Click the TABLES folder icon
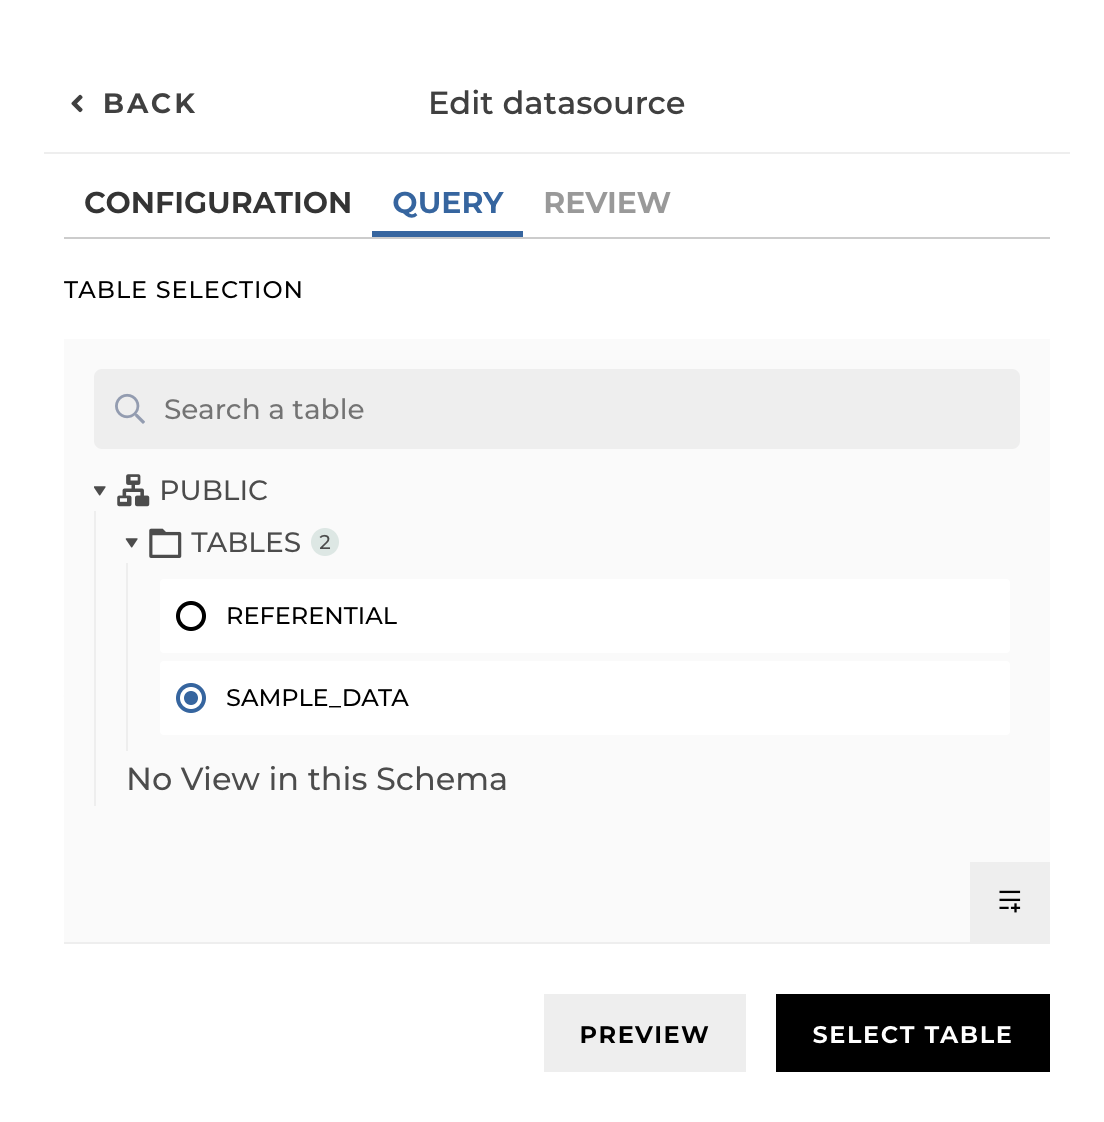 click(165, 543)
